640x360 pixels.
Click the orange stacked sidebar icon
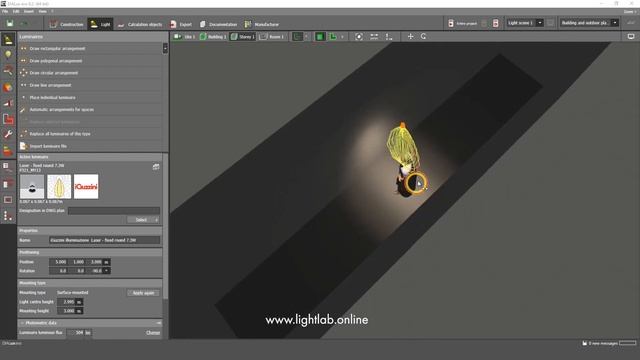point(8,151)
